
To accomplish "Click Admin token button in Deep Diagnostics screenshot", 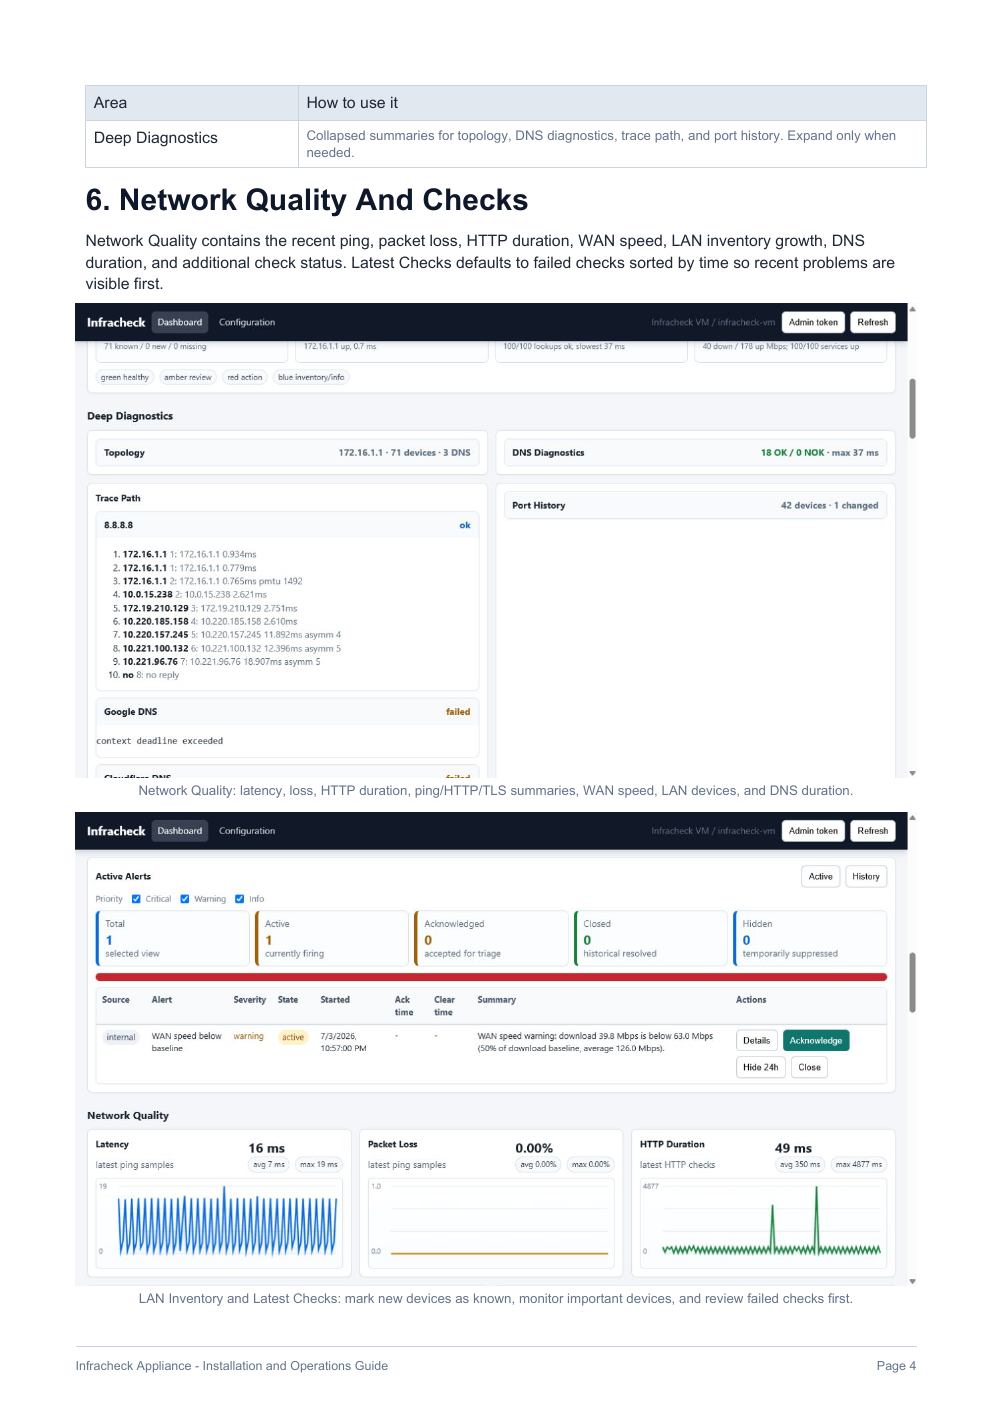I will pyautogui.click(x=813, y=322).
